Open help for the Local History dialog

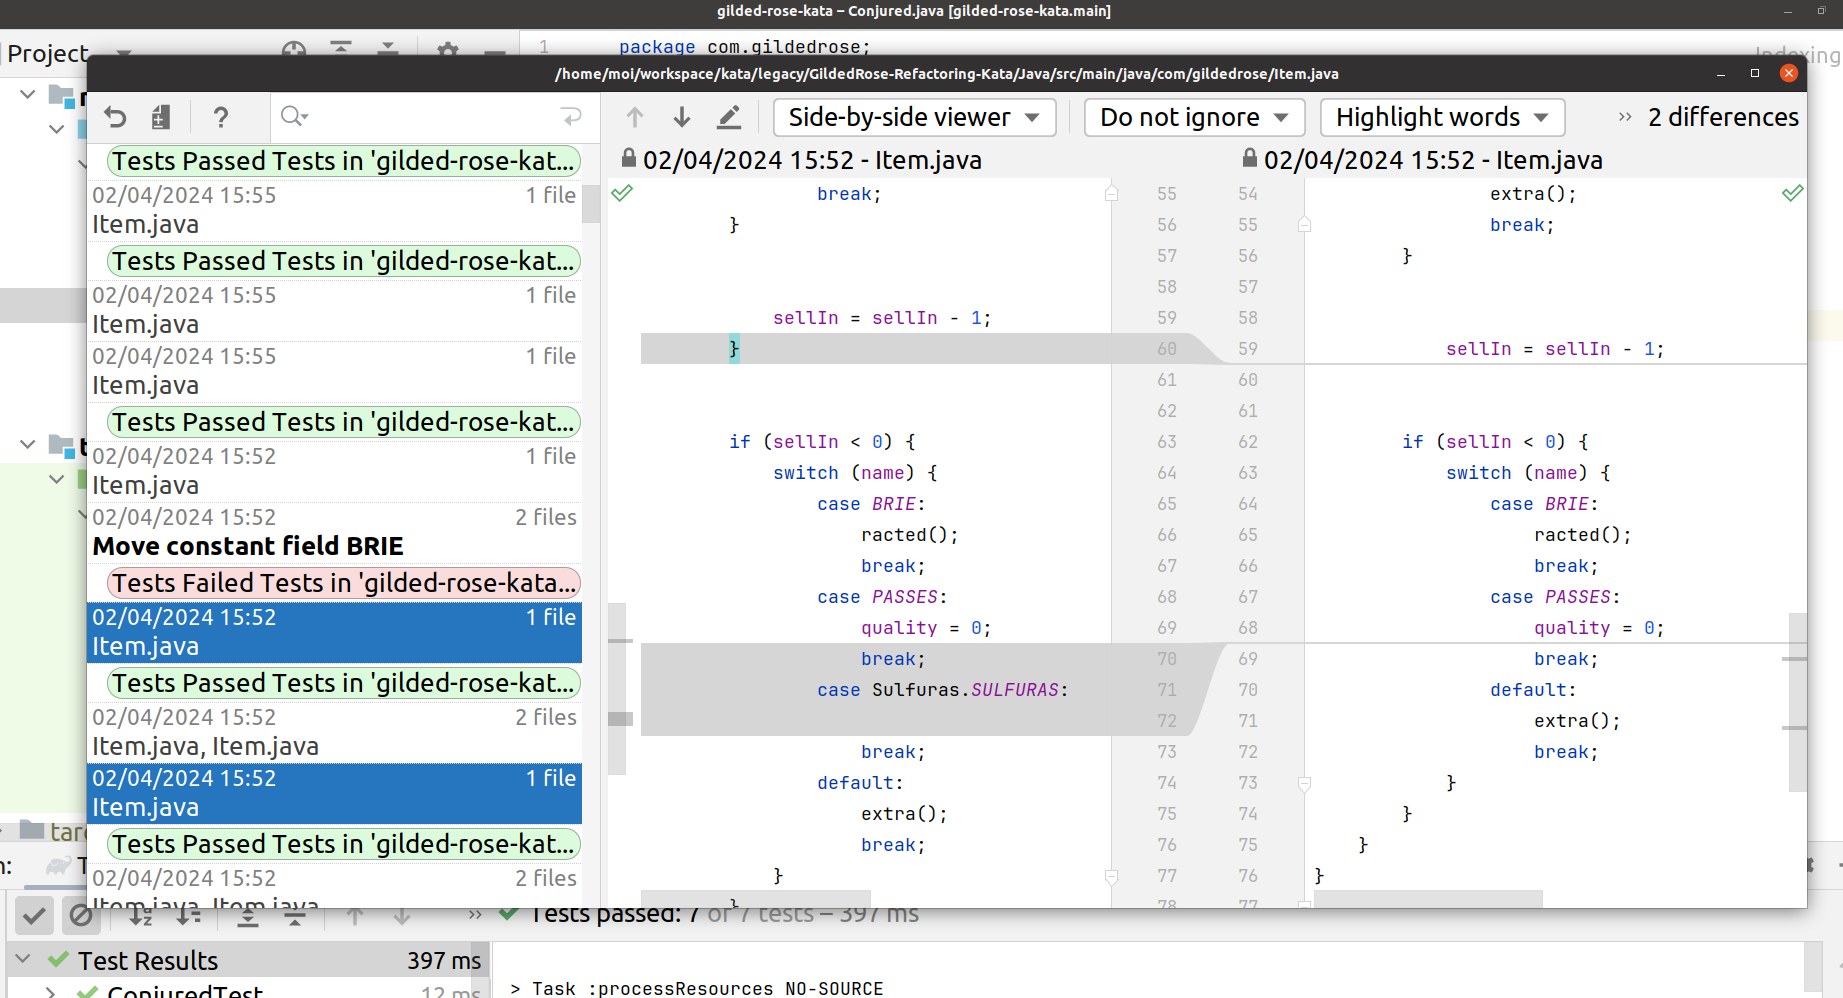click(x=221, y=117)
